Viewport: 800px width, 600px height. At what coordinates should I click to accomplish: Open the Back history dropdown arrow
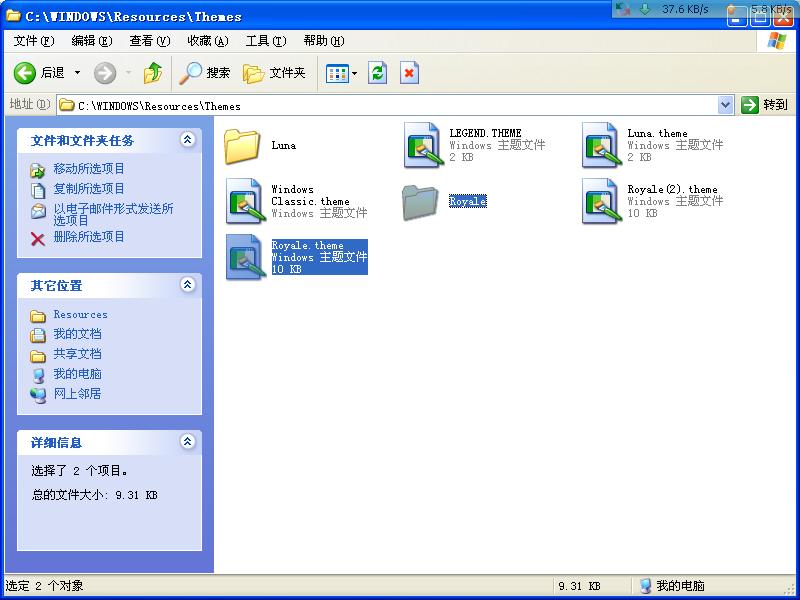click(78, 73)
